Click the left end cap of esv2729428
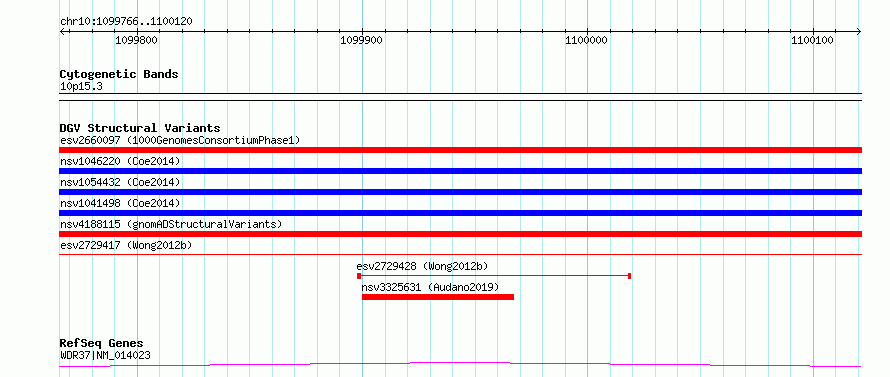The width and height of the screenshot is (890, 377). pos(359,276)
